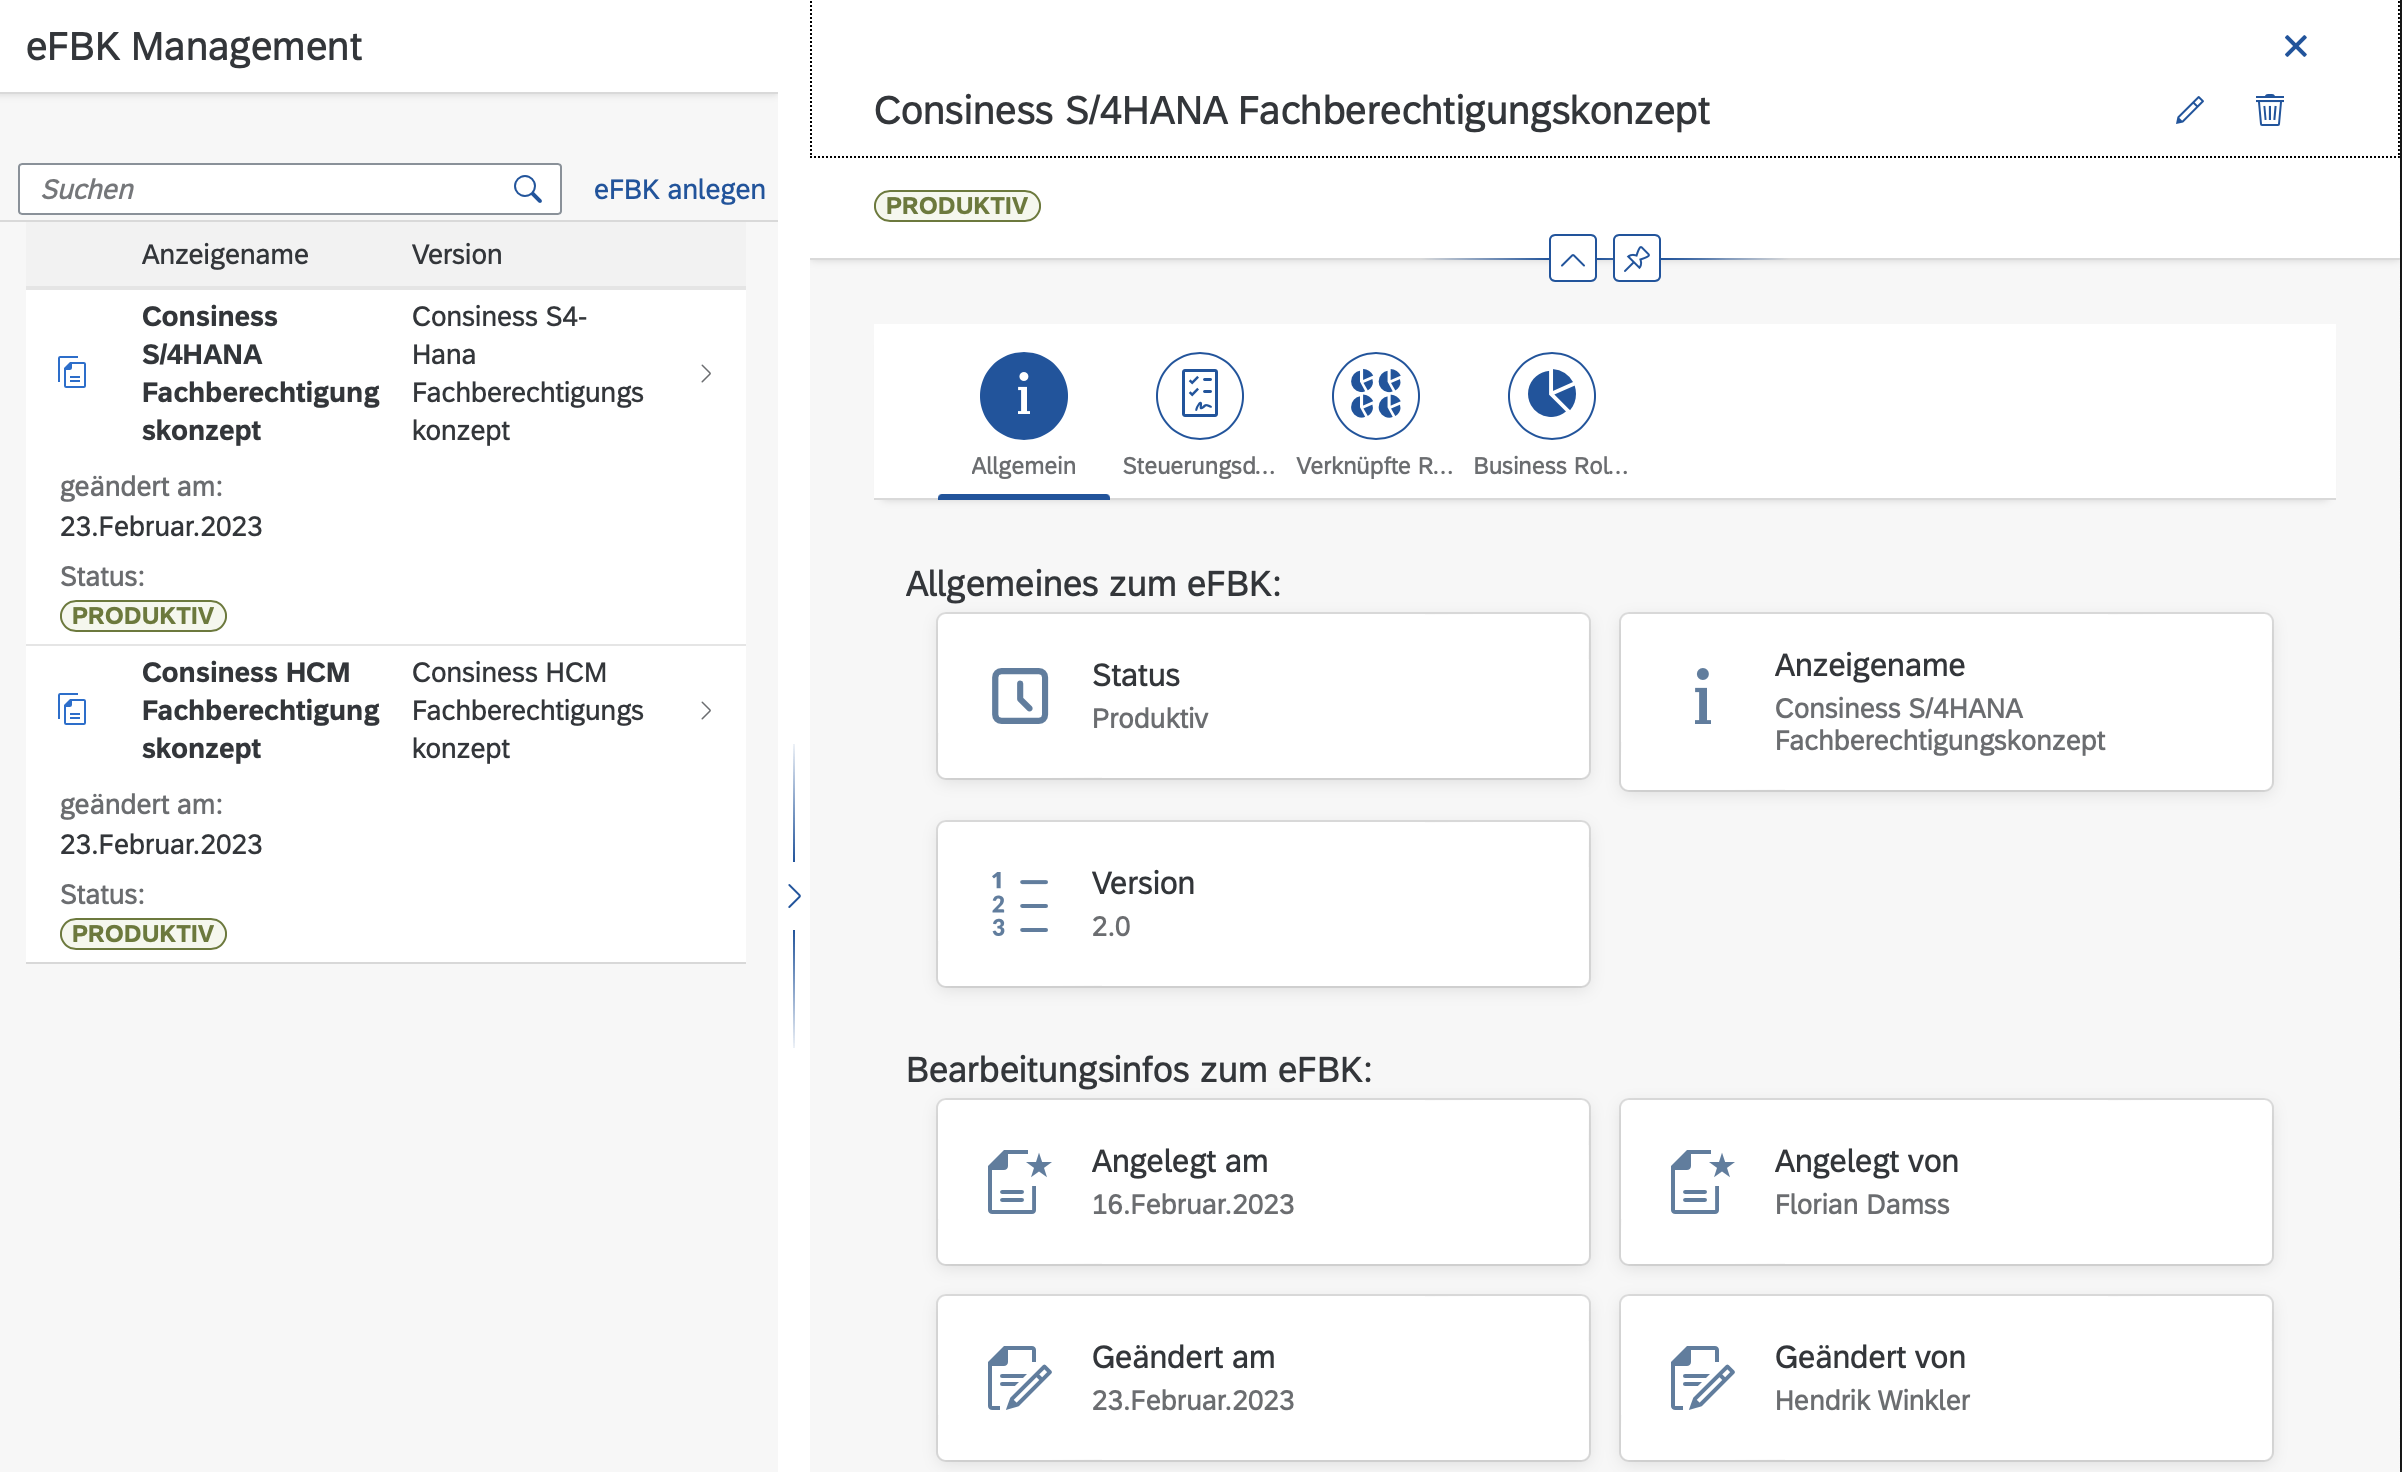Click changed date 23.Februar.2023 on Geändert am card

[x=1193, y=1400]
